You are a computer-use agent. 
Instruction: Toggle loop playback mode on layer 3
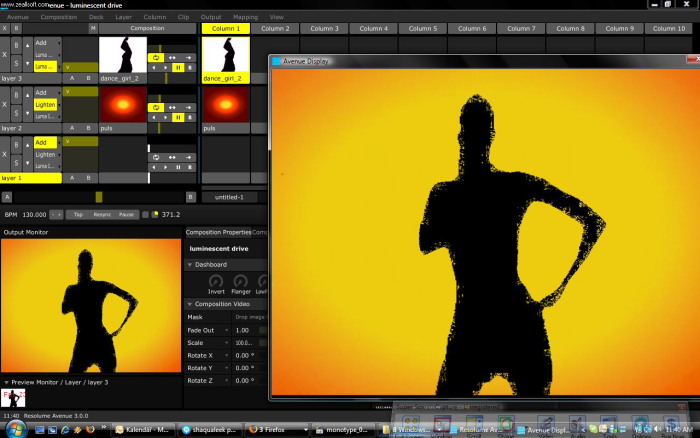pyautogui.click(x=156, y=58)
